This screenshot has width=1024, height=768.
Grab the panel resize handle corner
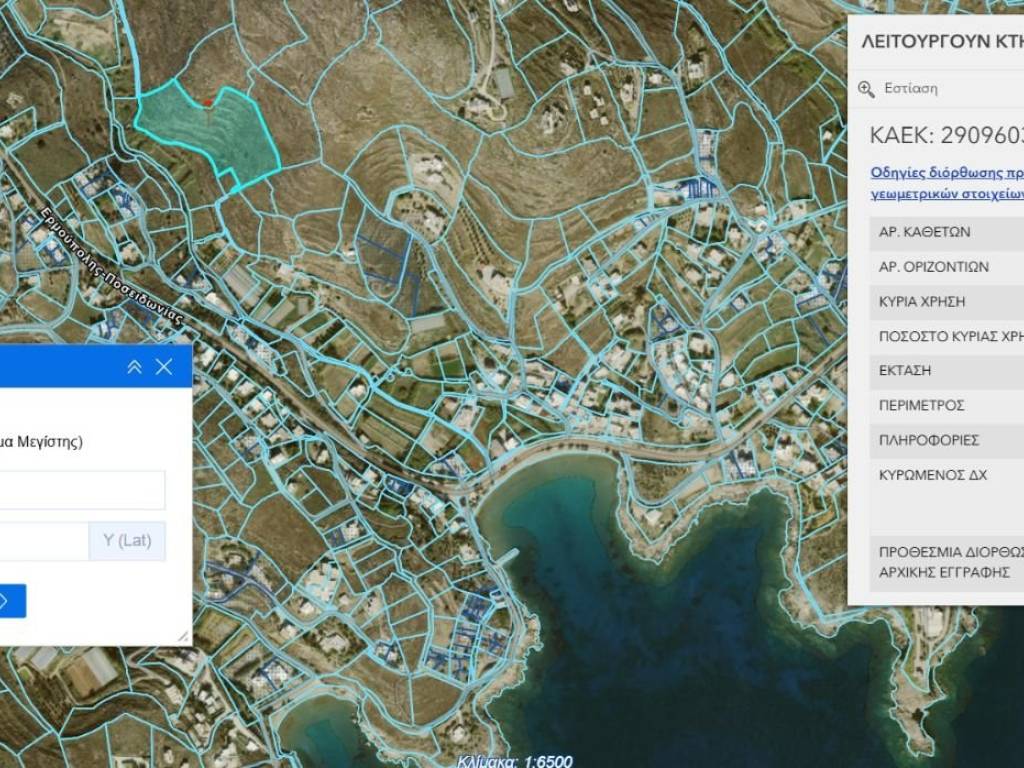[184, 636]
